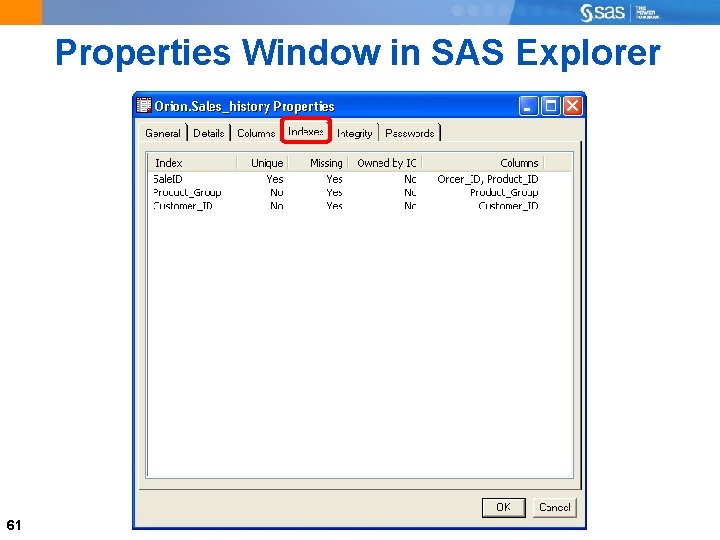Open the Passwords tab

click(x=410, y=133)
